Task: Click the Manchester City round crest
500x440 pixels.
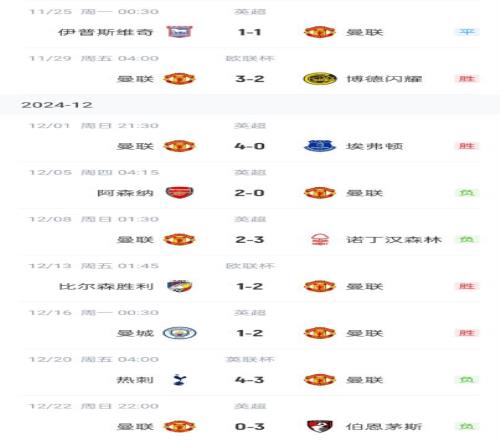Action: (179, 333)
